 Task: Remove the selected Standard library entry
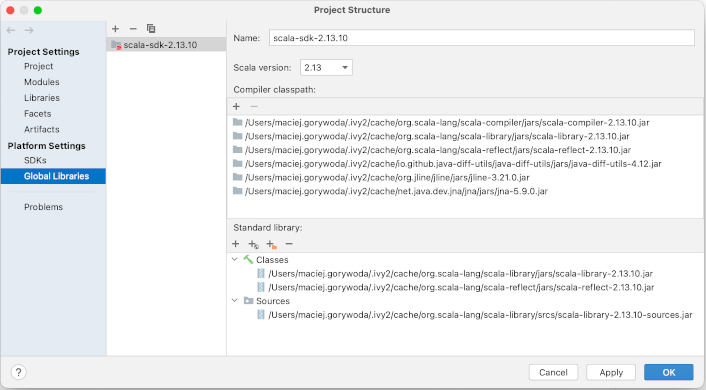(x=289, y=244)
